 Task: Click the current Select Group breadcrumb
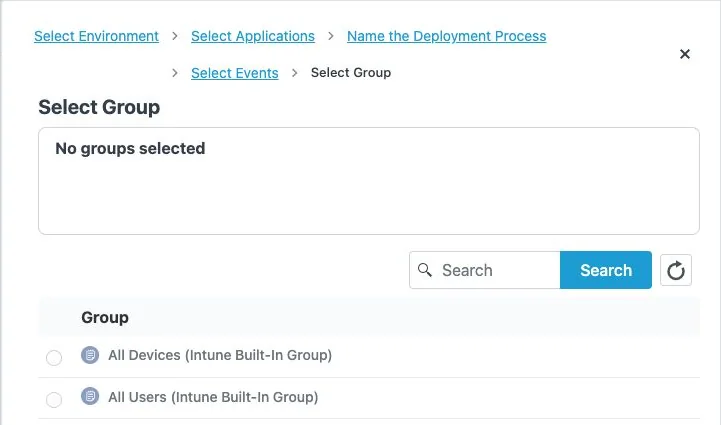click(x=351, y=73)
